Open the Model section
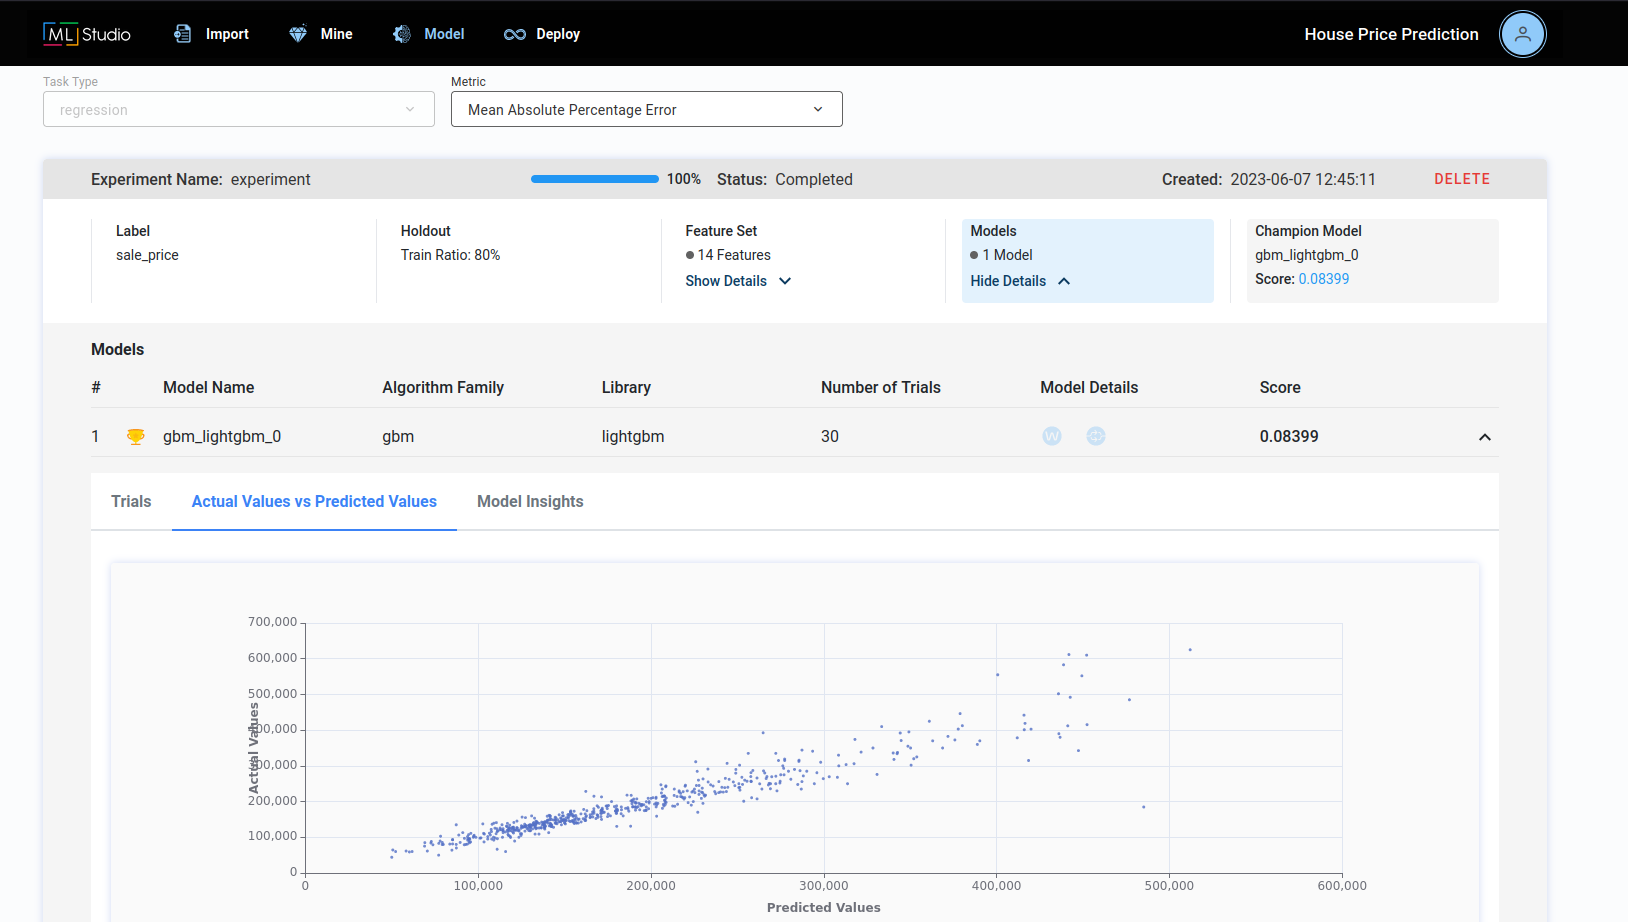Image resolution: width=1628 pixels, height=922 pixels. click(x=429, y=34)
